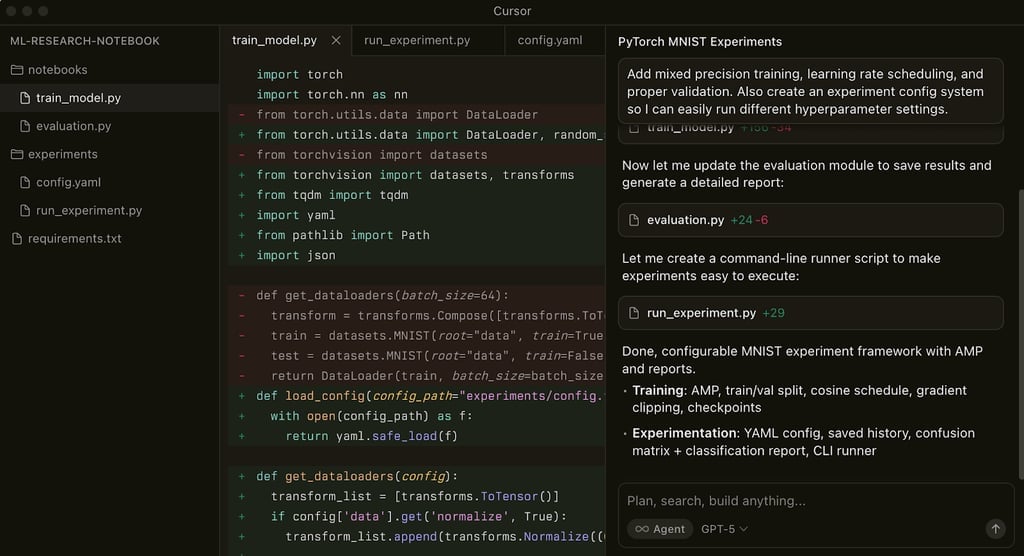
Task: Click the 'return yaml.safe_load(f)' line
Action: tap(417, 436)
